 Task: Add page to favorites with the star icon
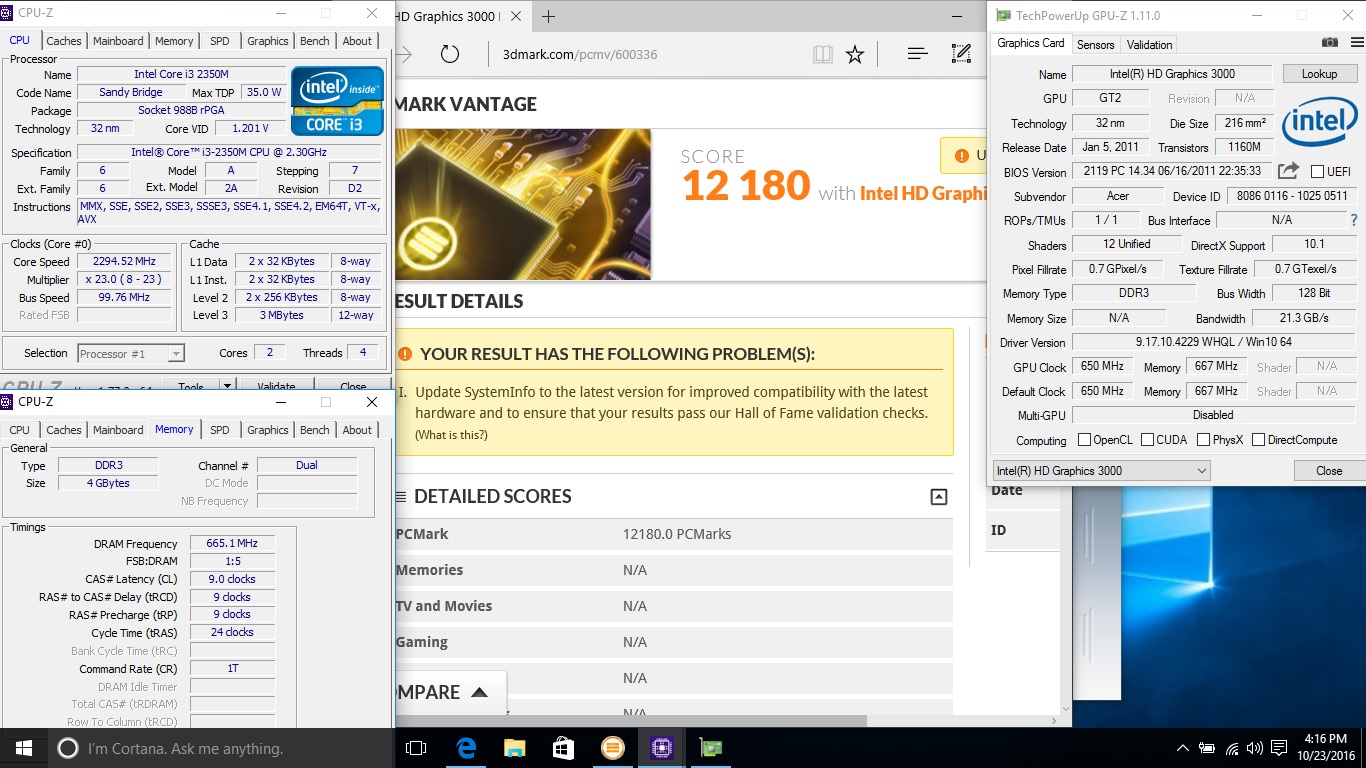[x=855, y=54]
